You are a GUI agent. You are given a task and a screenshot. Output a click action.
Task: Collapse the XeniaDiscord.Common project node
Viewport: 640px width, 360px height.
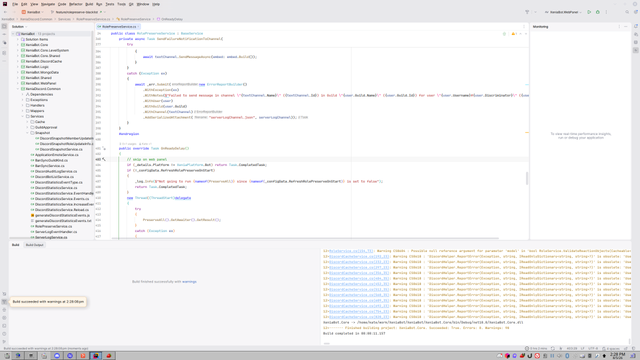(18, 89)
